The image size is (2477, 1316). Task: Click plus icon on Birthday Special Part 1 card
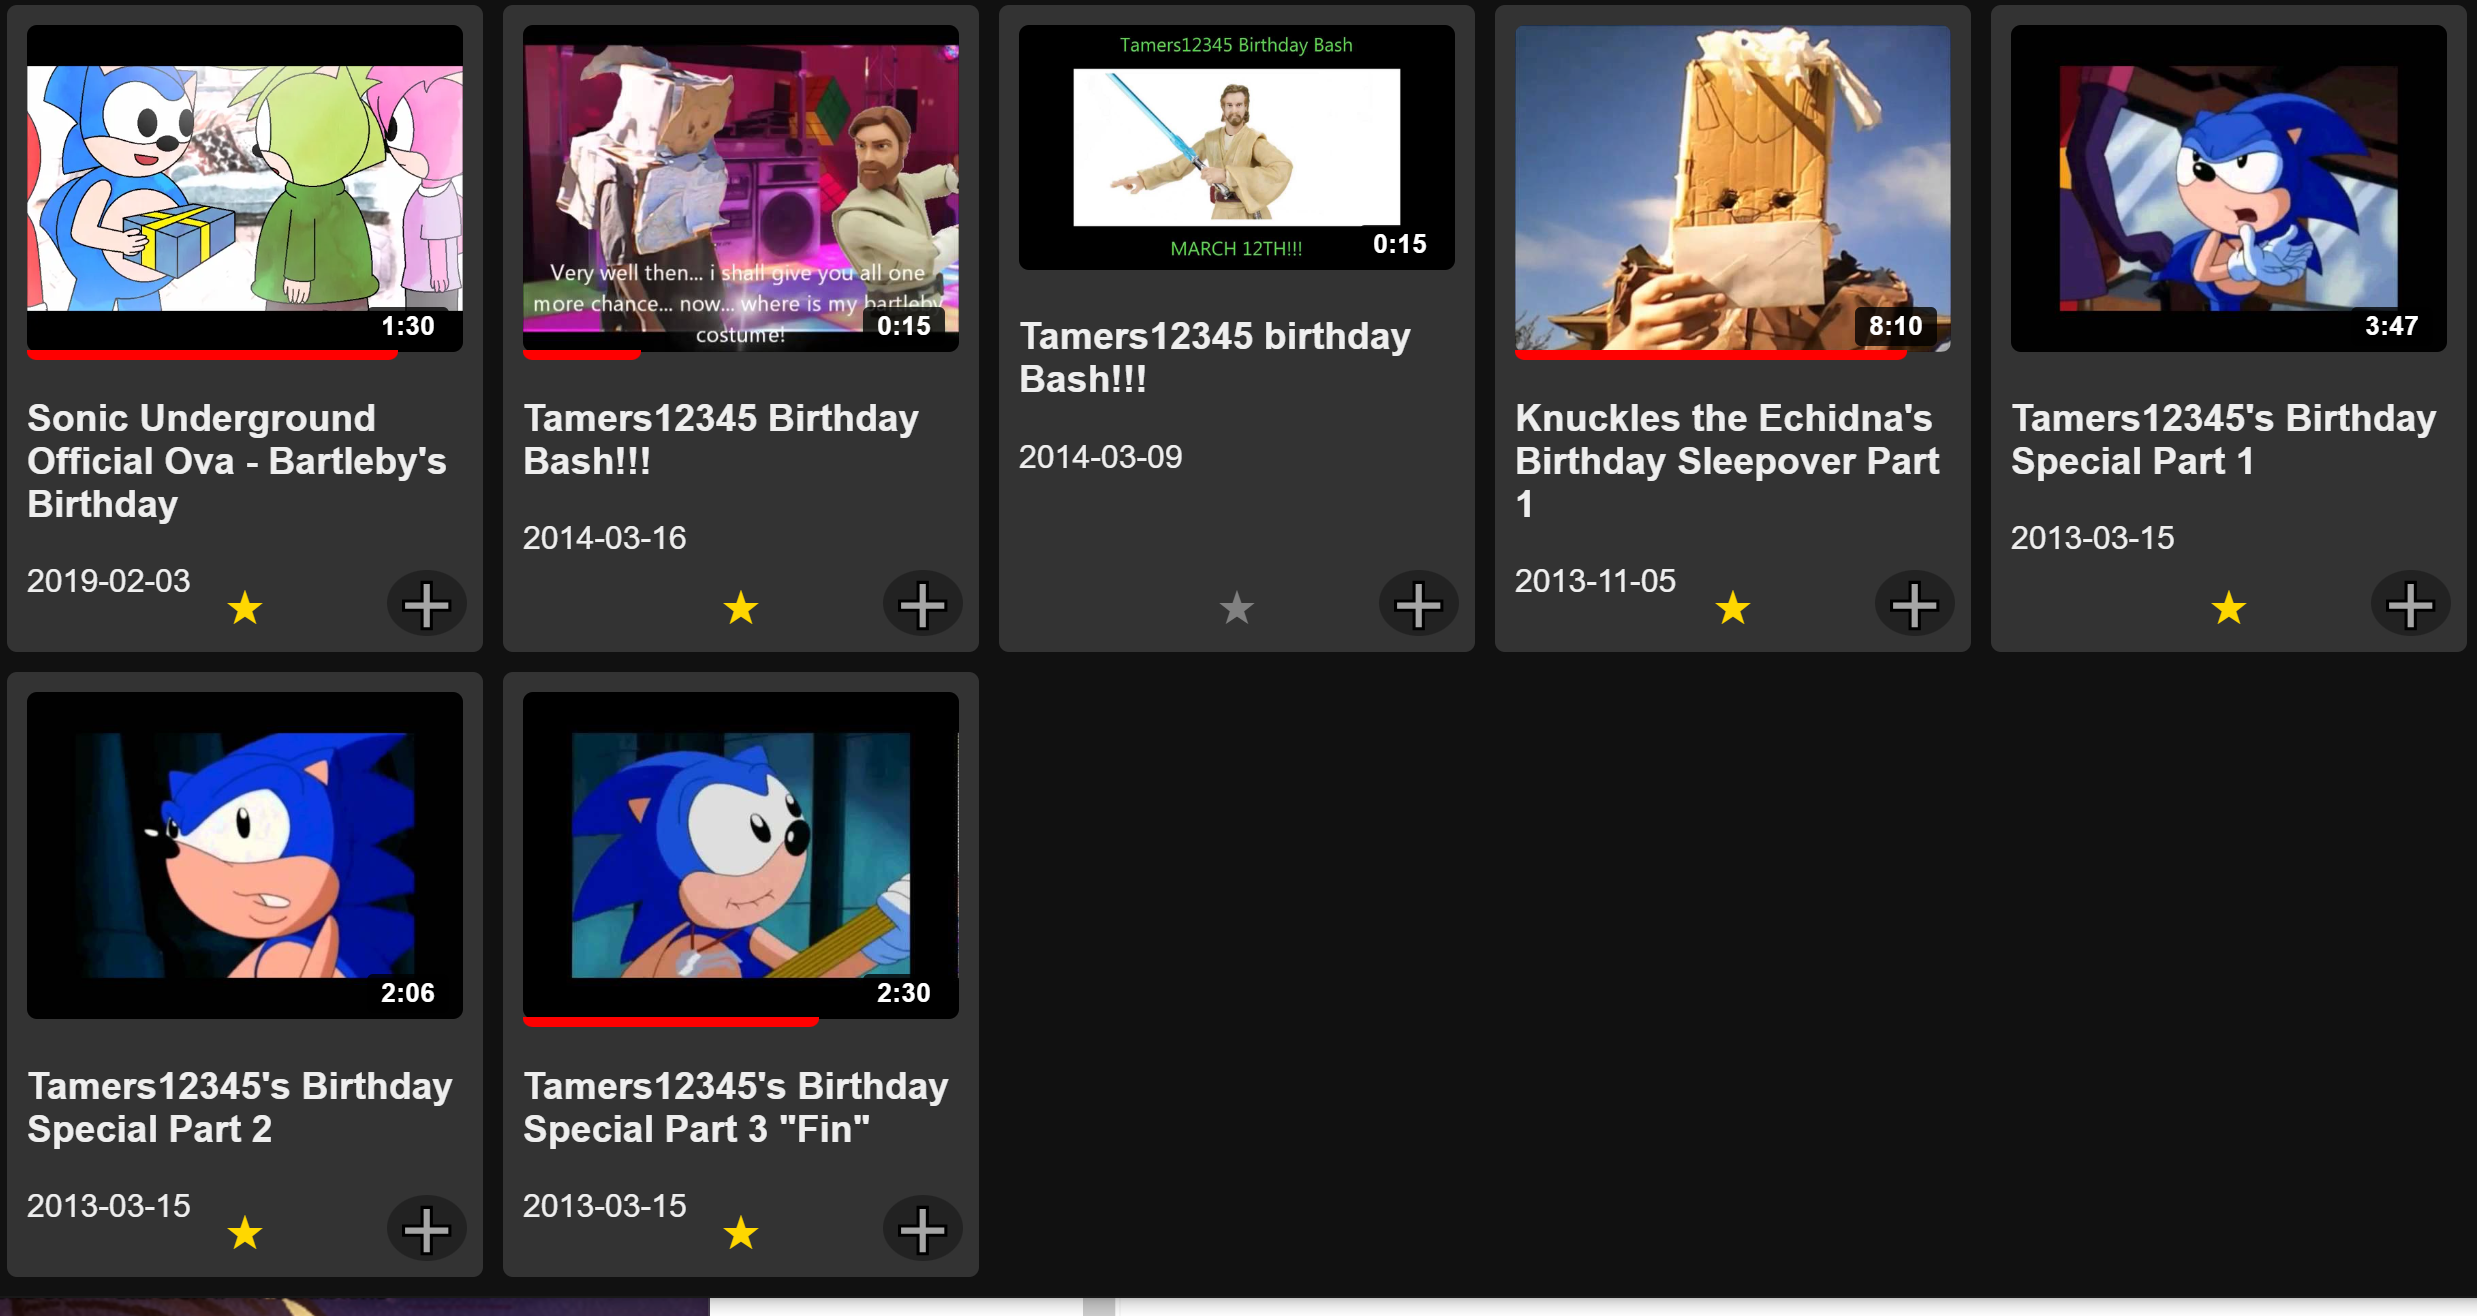point(2410,604)
